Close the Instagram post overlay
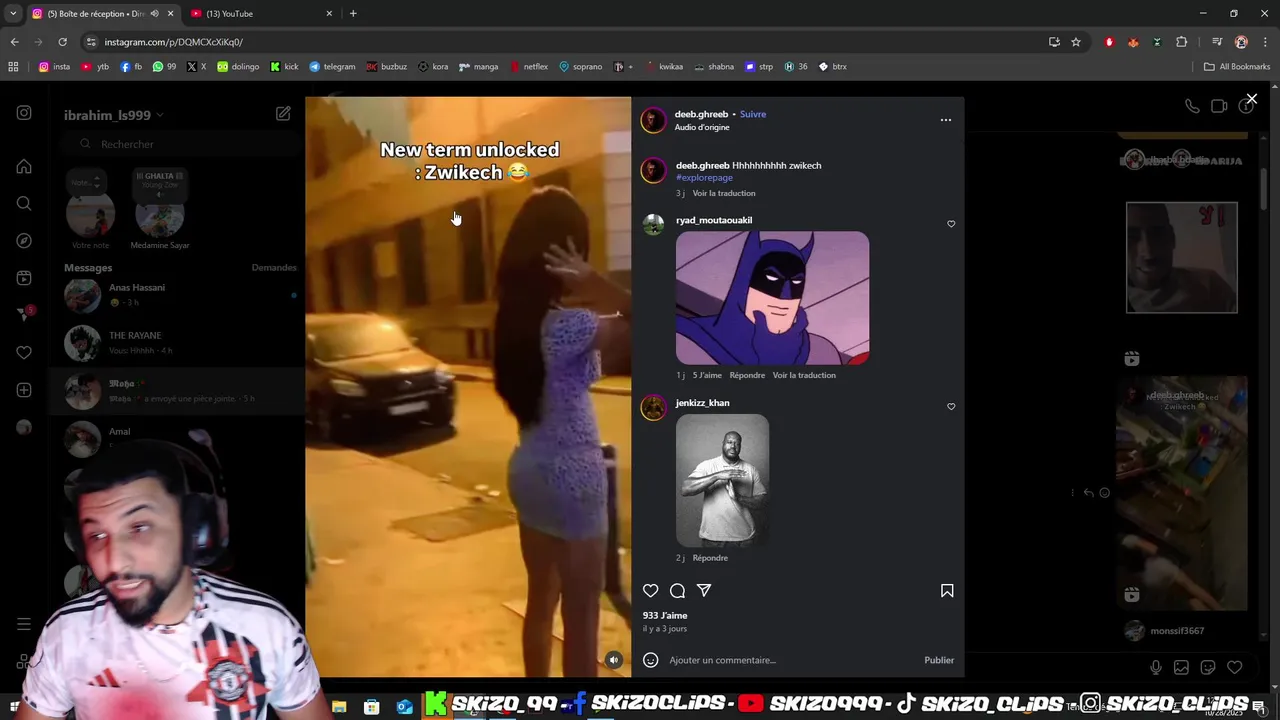Image resolution: width=1280 pixels, height=720 pixels. tap(1251, 99)
